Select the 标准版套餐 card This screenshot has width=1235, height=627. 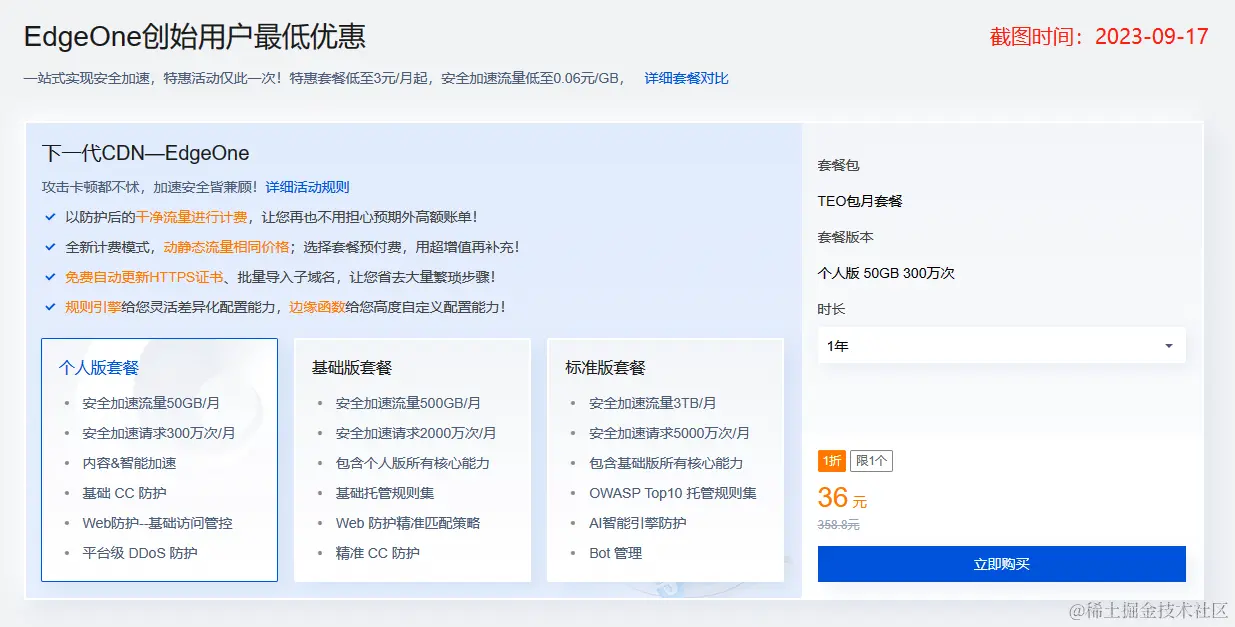[665, 460]
